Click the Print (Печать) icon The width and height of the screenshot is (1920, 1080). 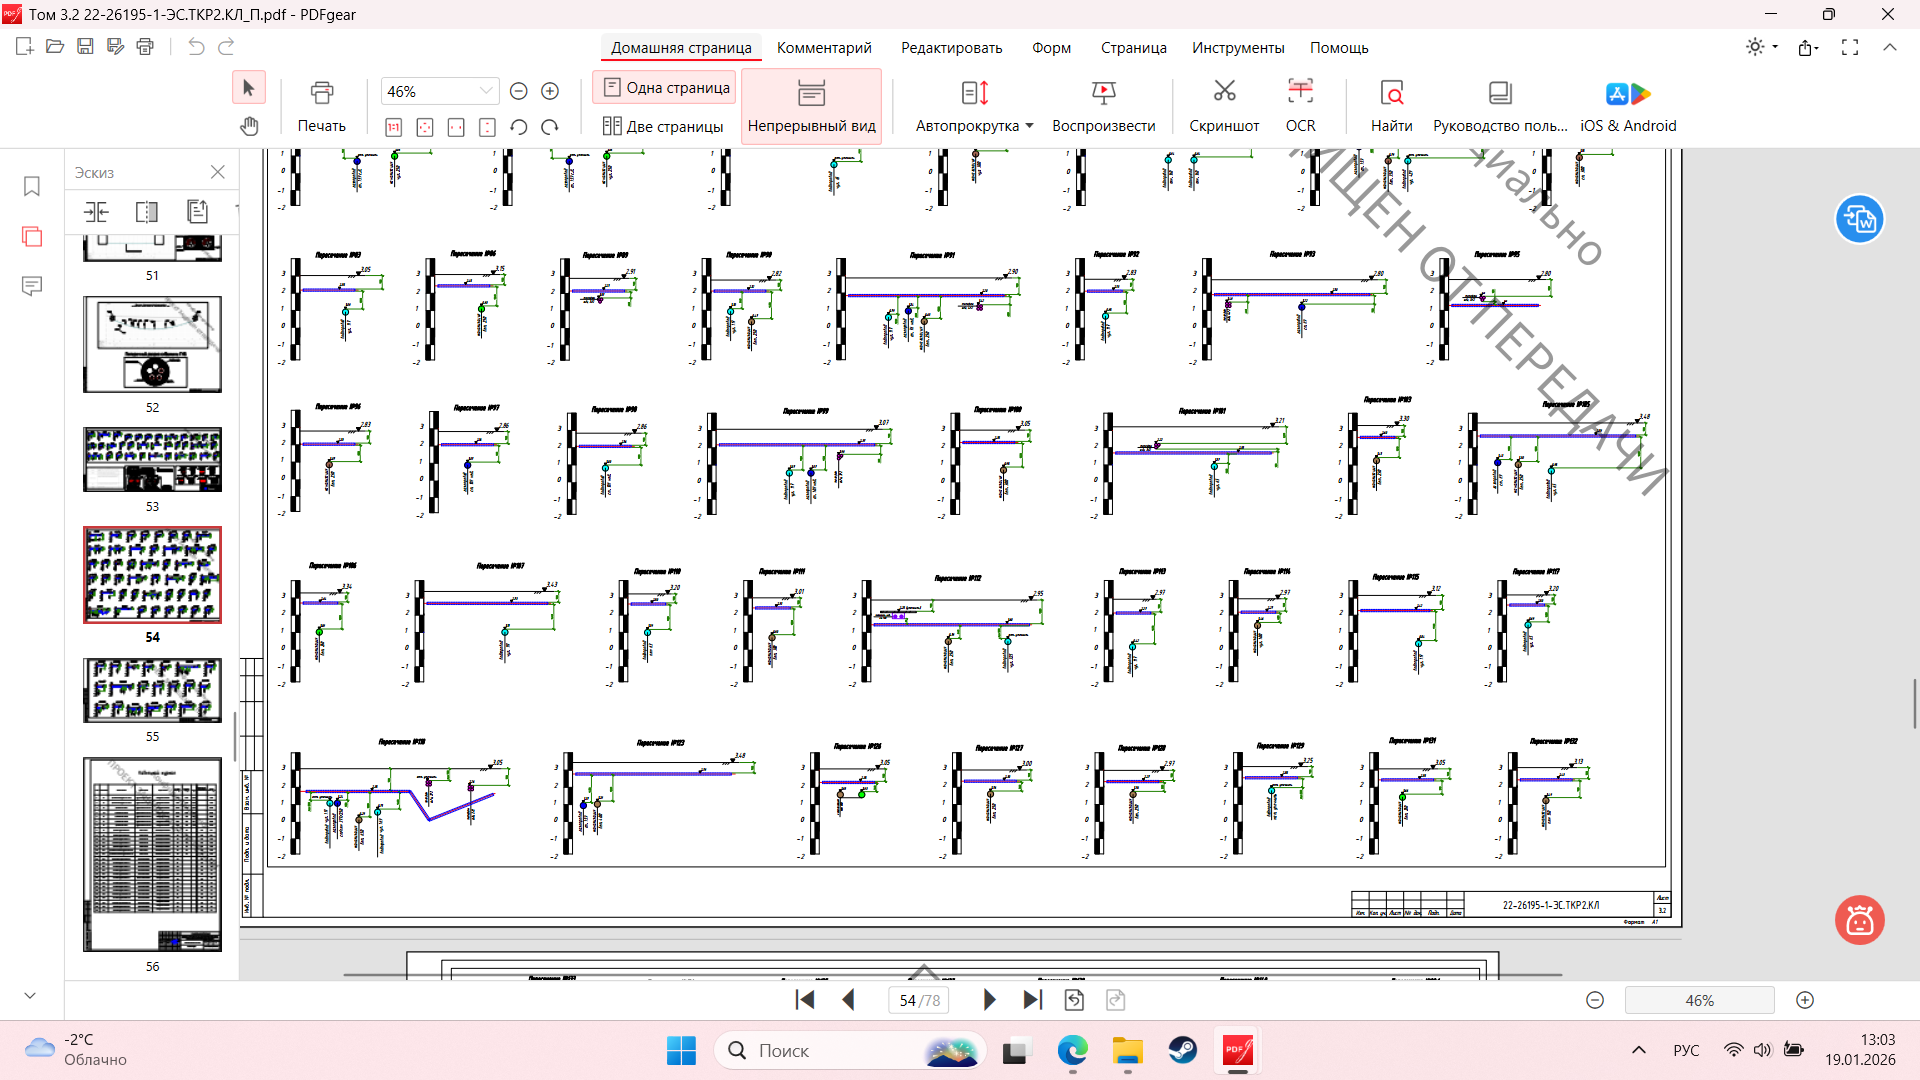(x=321, y=93)
